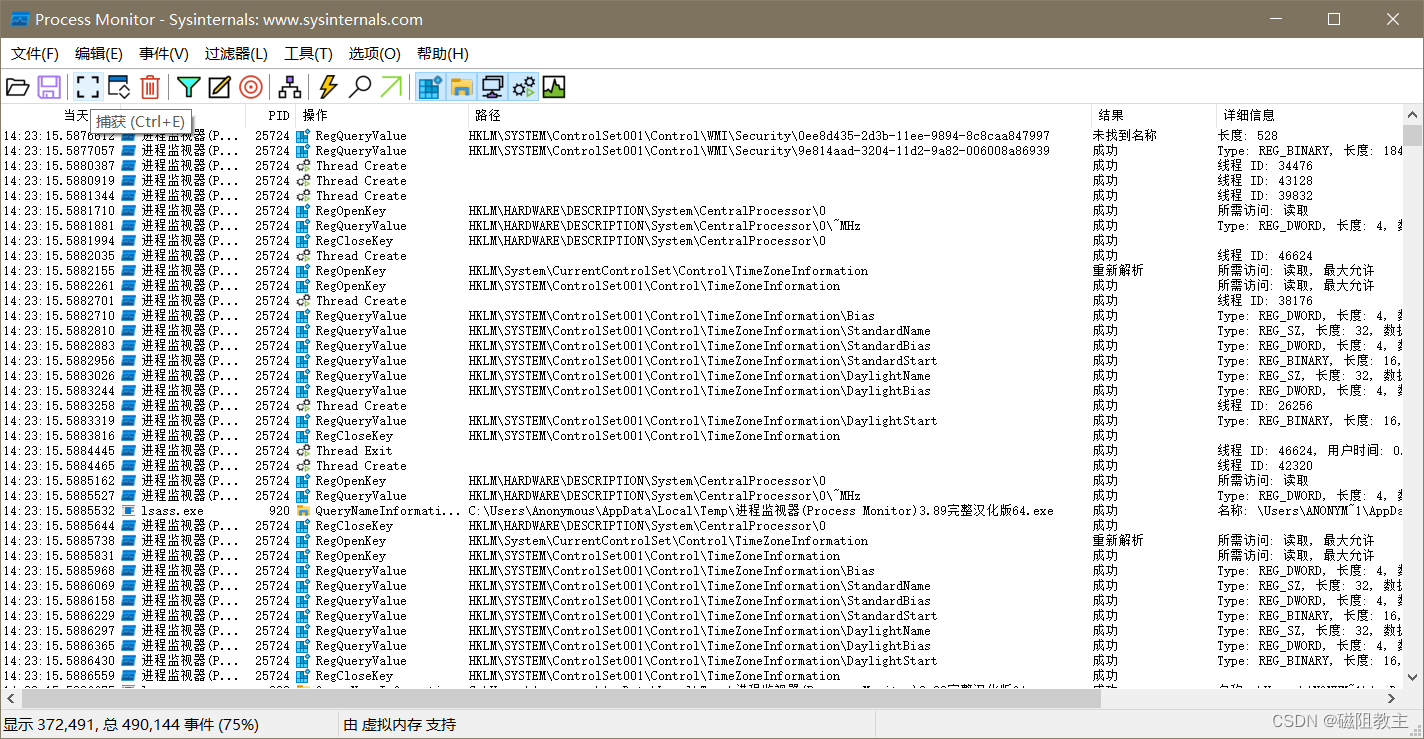Activate the Jump To arrow tool
1424x739 pixels.
[392, 87]
